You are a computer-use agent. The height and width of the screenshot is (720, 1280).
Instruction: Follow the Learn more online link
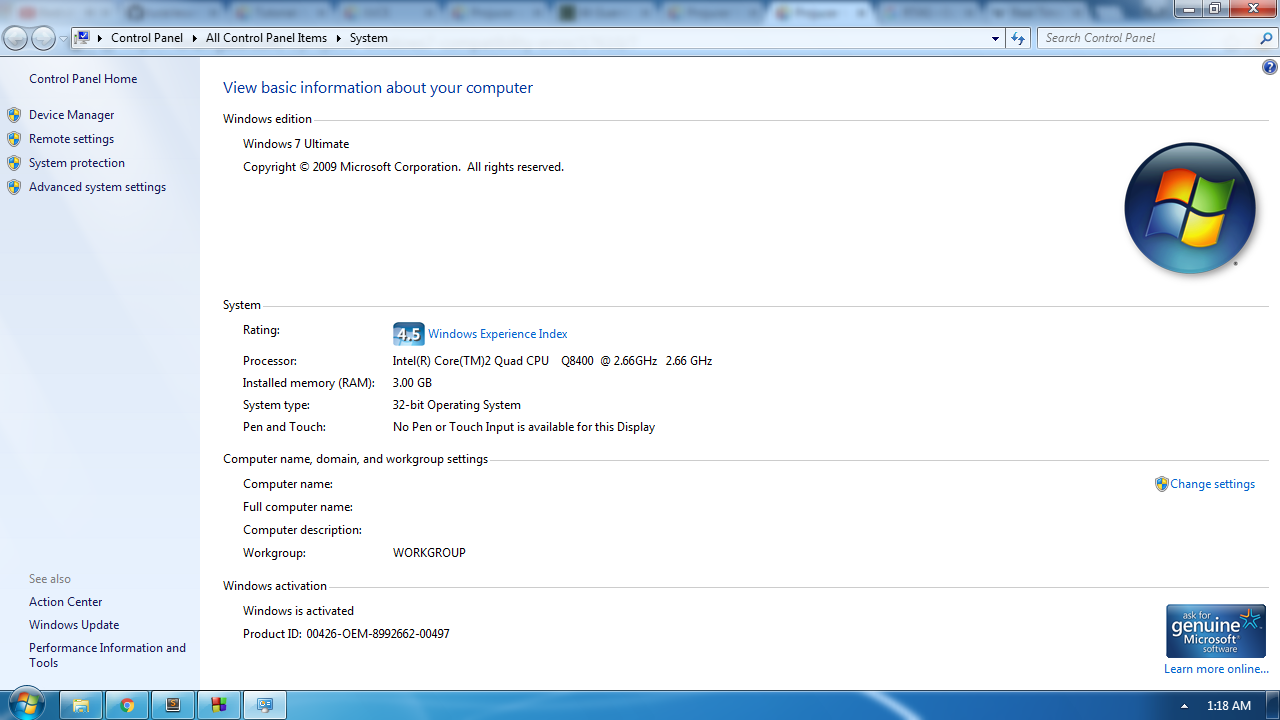[x=1216, y=669]
